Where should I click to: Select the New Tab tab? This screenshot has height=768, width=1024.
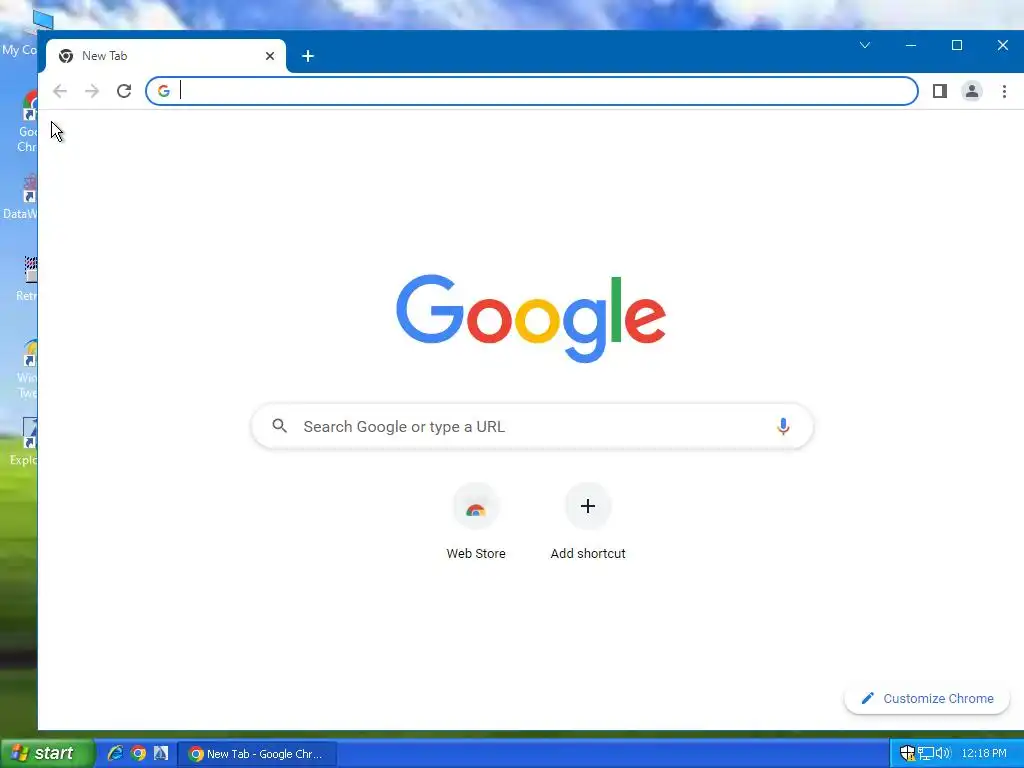[166, 56]
